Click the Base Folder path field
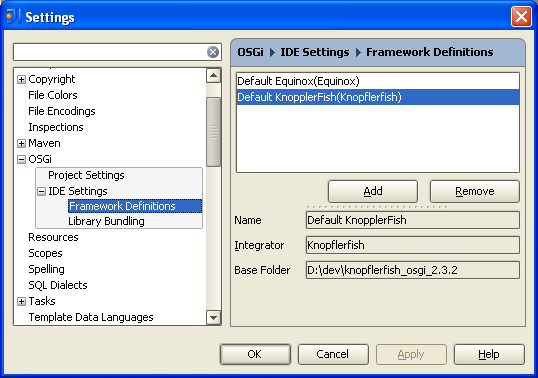 pos(412,270)
